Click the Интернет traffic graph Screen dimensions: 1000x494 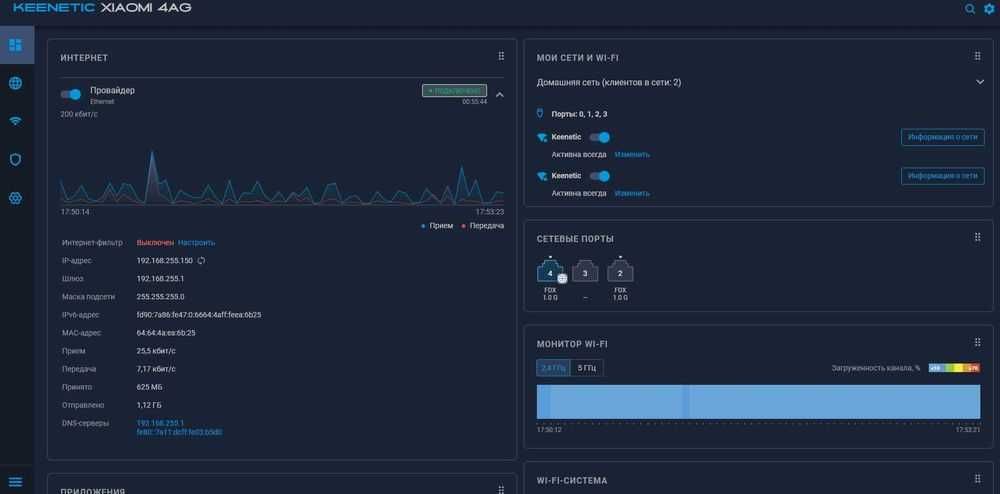(282, 177)
